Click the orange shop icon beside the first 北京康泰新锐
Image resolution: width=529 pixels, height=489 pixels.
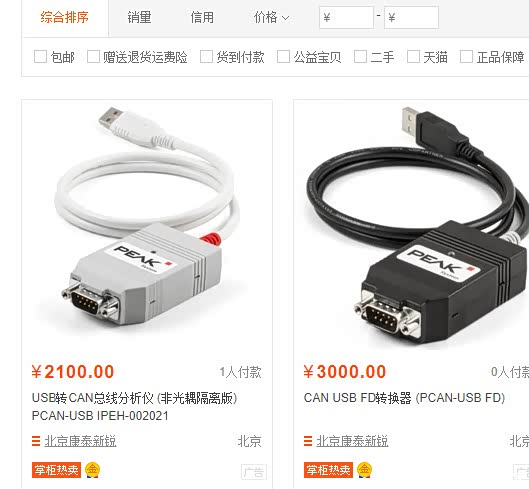(36, 441)
